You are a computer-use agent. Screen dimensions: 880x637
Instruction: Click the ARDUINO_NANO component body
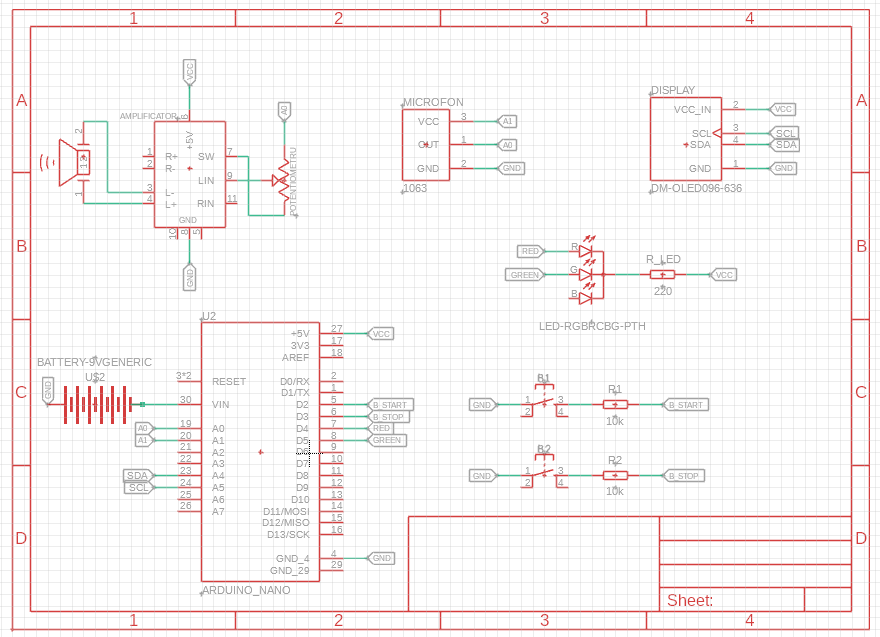(x=260, y=450)
